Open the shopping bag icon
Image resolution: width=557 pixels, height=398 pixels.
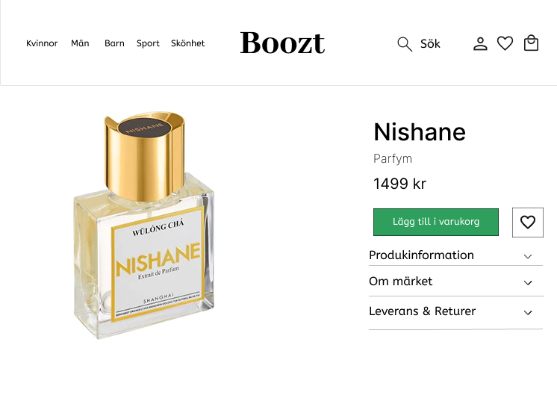click(x=531, y=43)
